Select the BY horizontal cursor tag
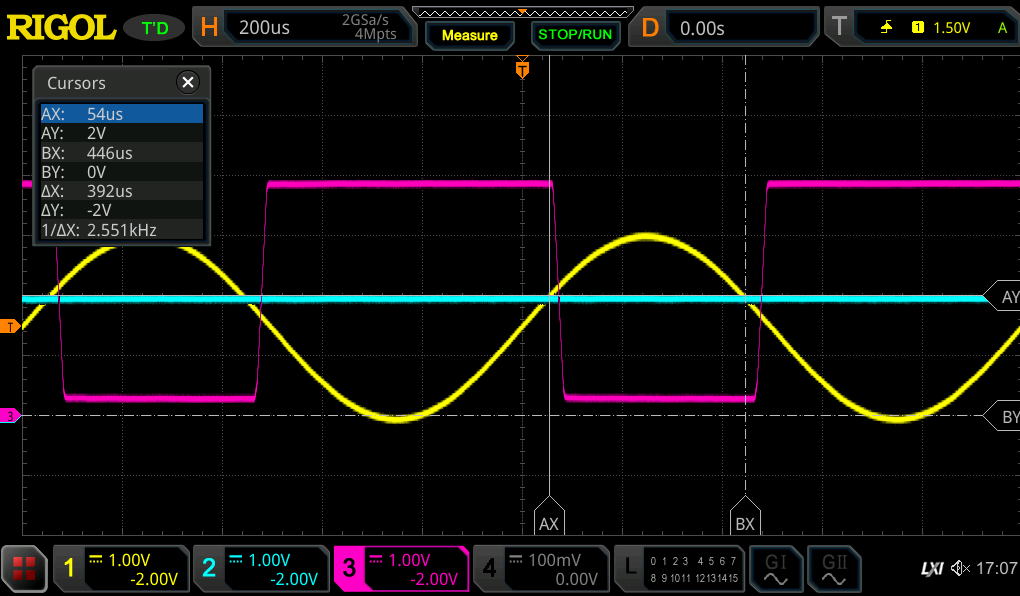Viewport: 1020px width, 596px height. [x=1002, y=416]
